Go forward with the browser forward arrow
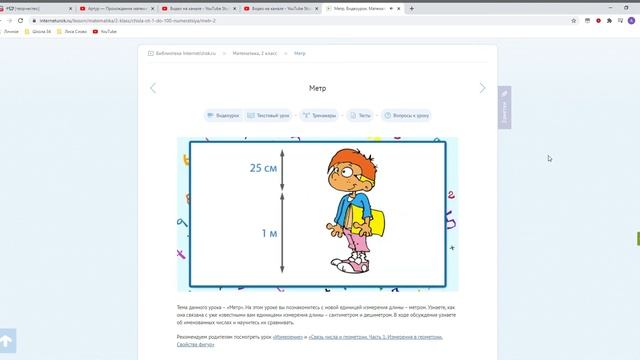 [9, 20]
